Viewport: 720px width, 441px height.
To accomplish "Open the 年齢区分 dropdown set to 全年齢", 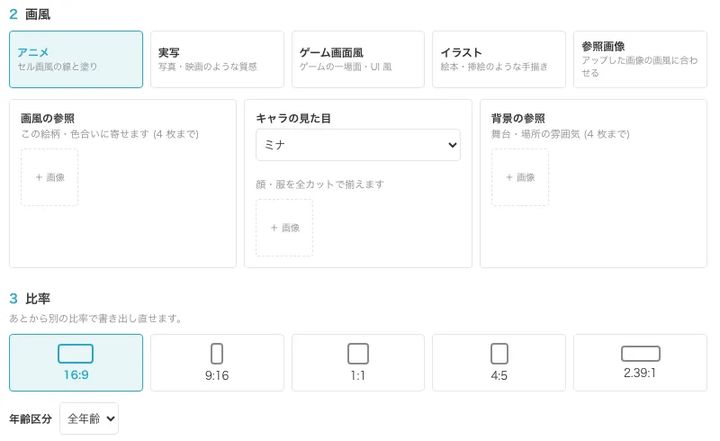I will tap(89, 418).
